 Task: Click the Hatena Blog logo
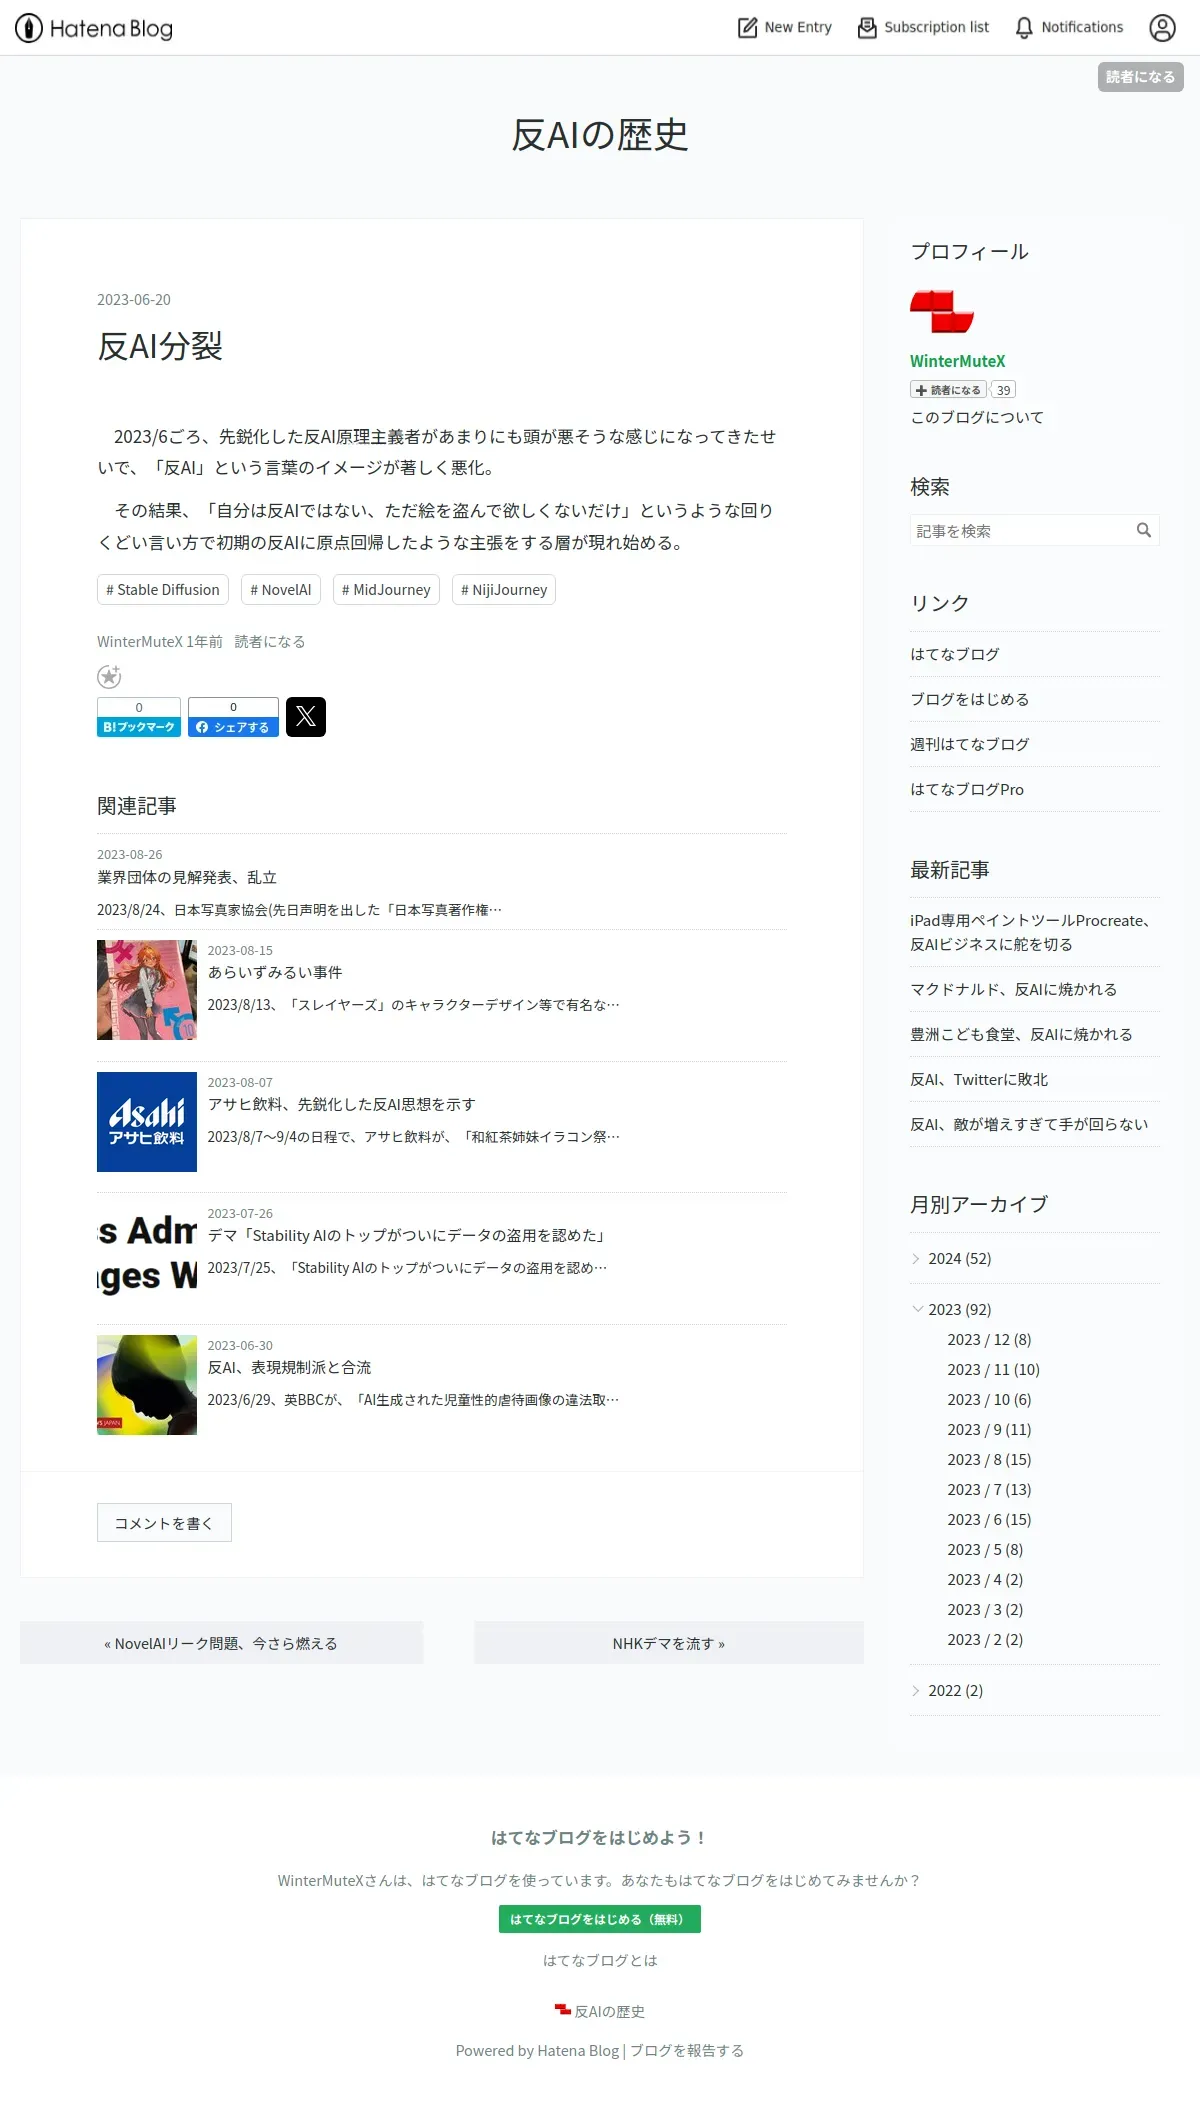click(x=94, y=28)
